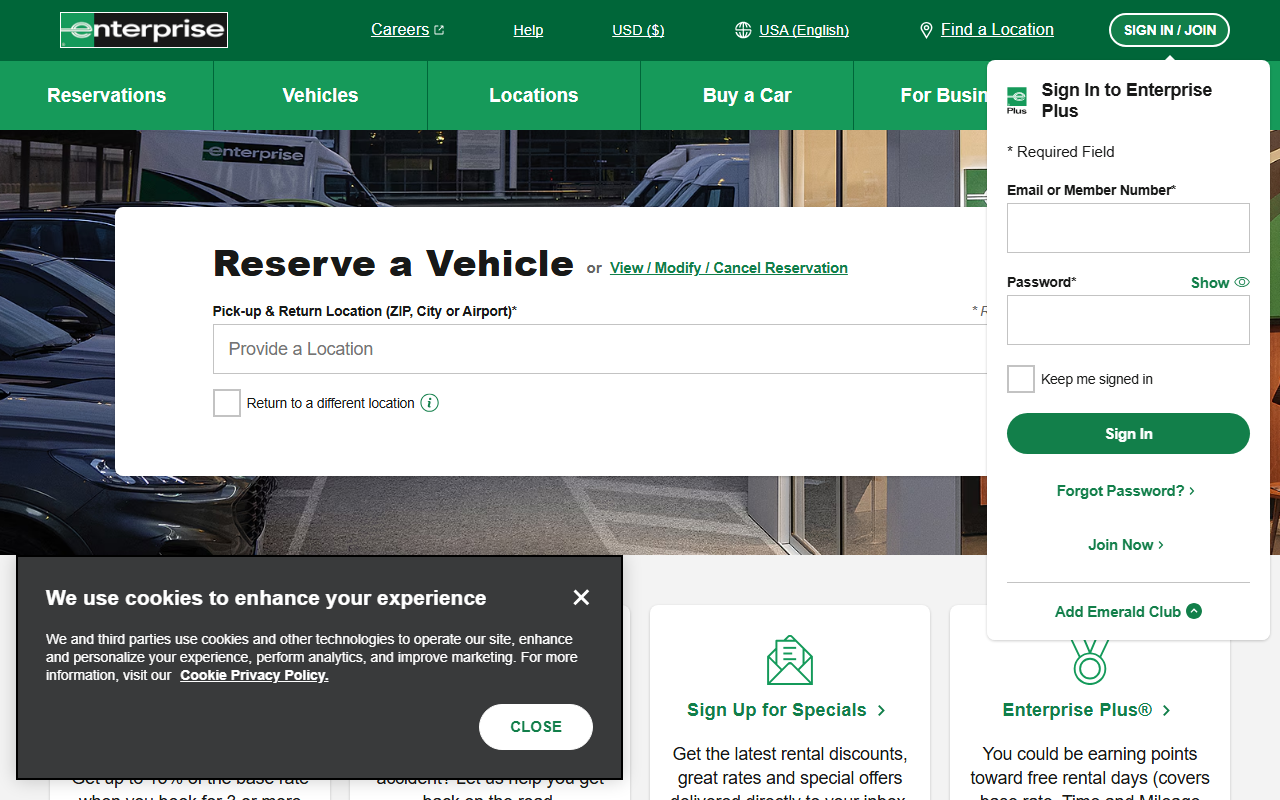Viewport: 1280px width, 800px height.
Task: Click the green Sign In button
Action: [1128, 434]
